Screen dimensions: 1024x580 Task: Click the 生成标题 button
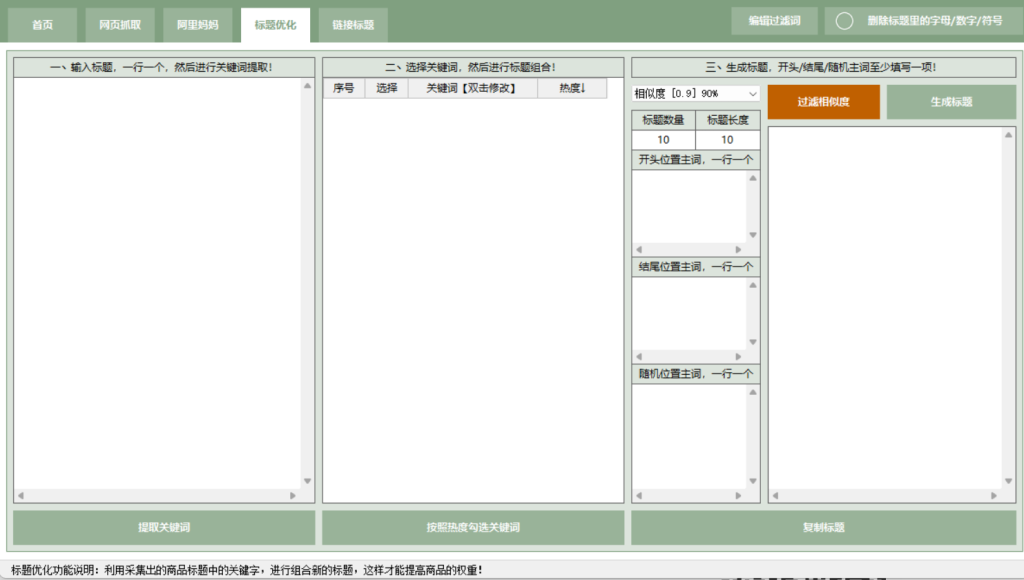pos(951,102)
